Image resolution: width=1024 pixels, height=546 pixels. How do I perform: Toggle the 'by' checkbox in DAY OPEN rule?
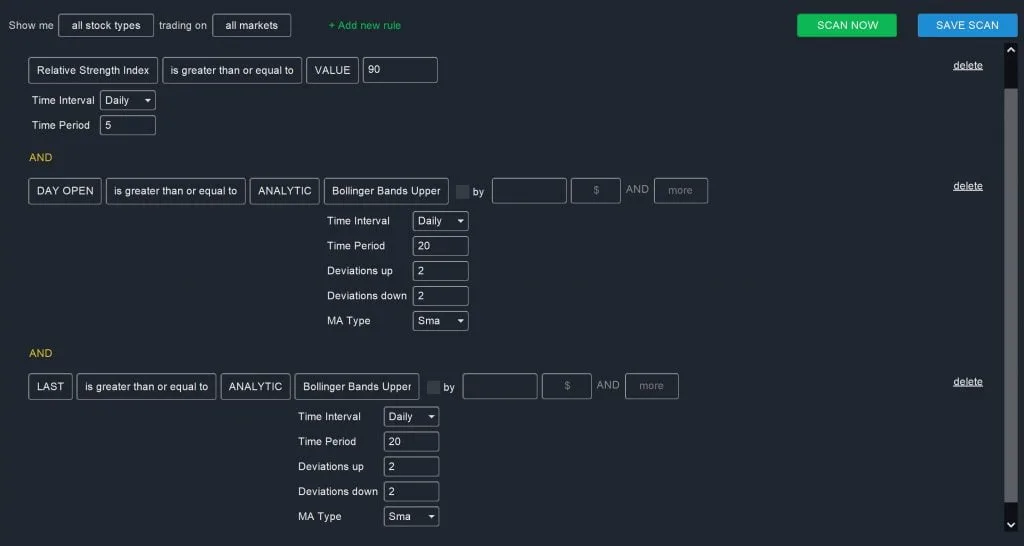coord(462,191)
